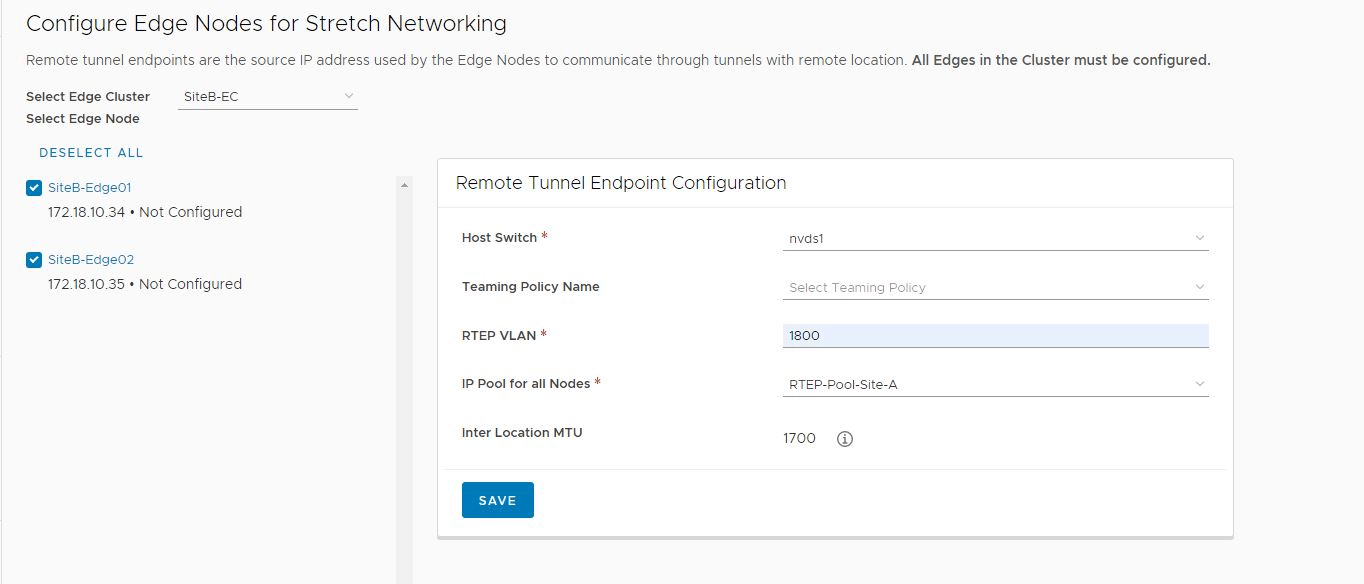Click the chevron arrow on IP Pool field
The width and height of the screenshot is (1364, 584).
click(1200, 384)
